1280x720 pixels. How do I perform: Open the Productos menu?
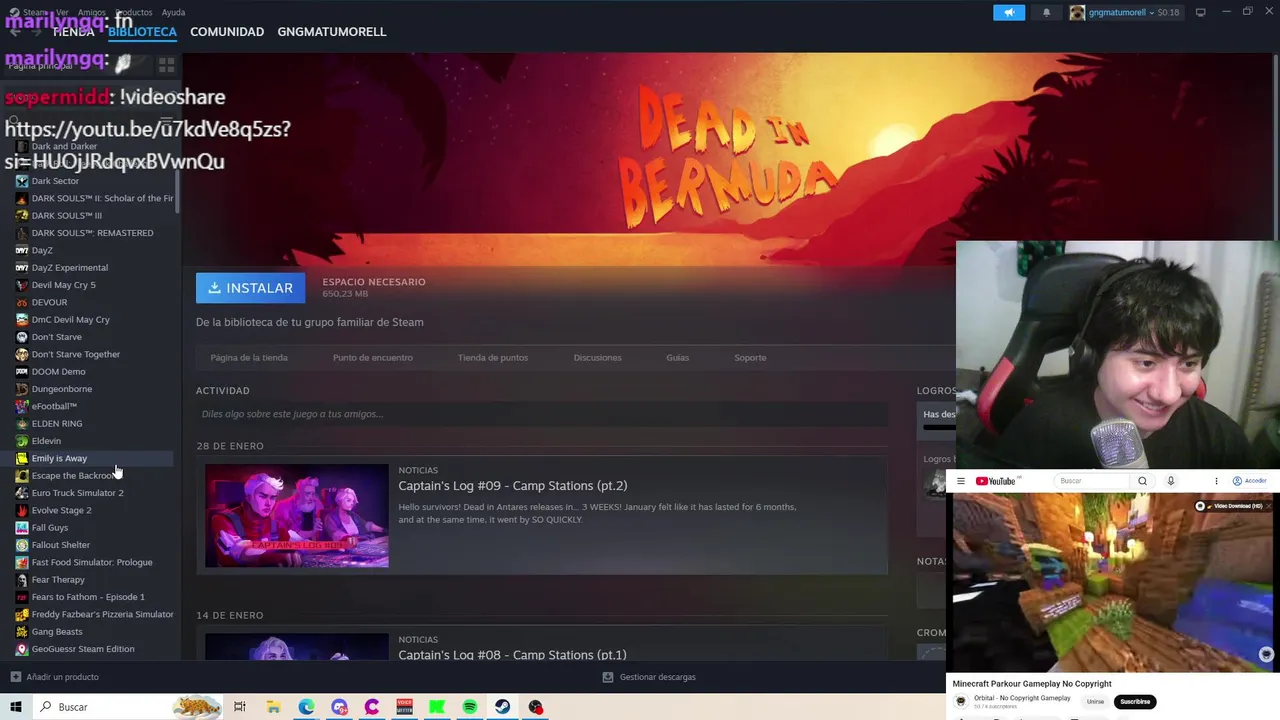coord(134,12)
